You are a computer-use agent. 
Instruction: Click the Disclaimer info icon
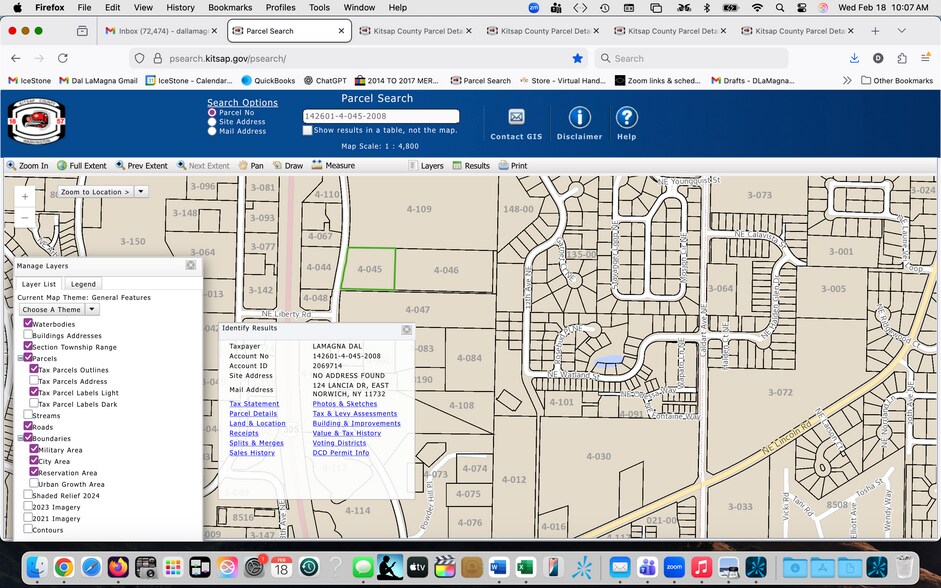point(579,118)
